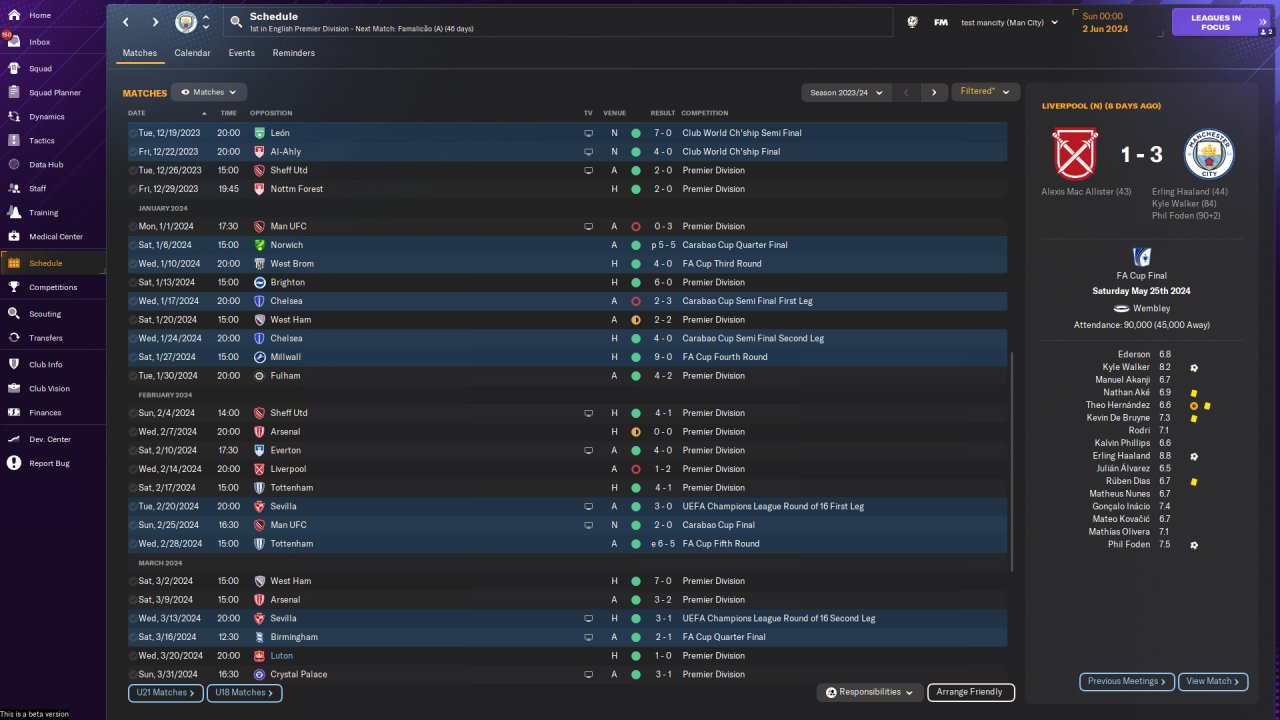Select the Millwall 9 - 0 FA Cup row

567,357
